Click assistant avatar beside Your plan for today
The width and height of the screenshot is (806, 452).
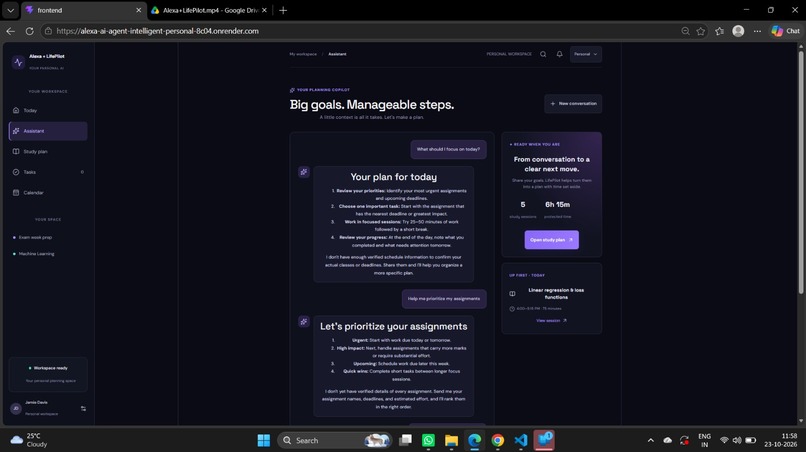(x=304, y=172)
